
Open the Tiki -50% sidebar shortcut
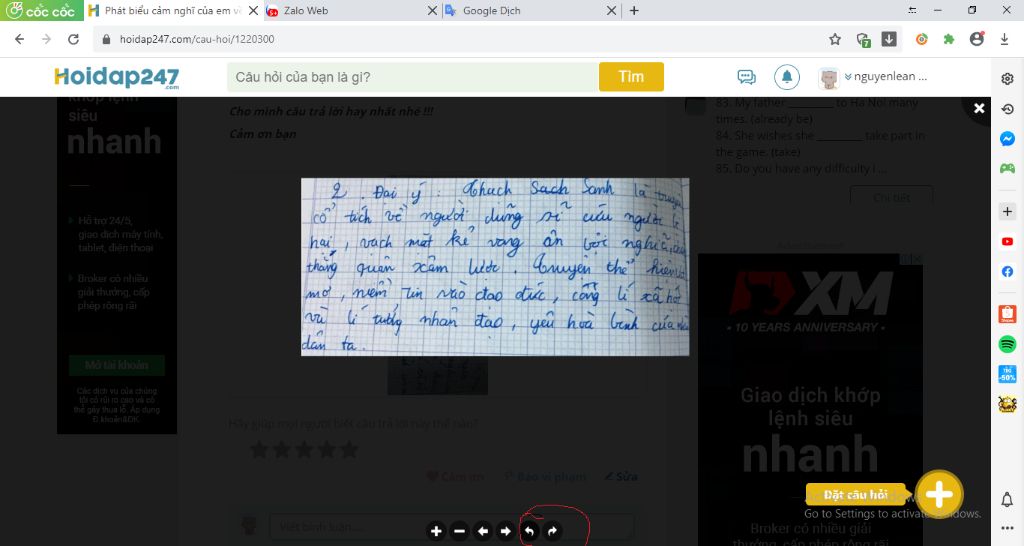coord(1007,374)
